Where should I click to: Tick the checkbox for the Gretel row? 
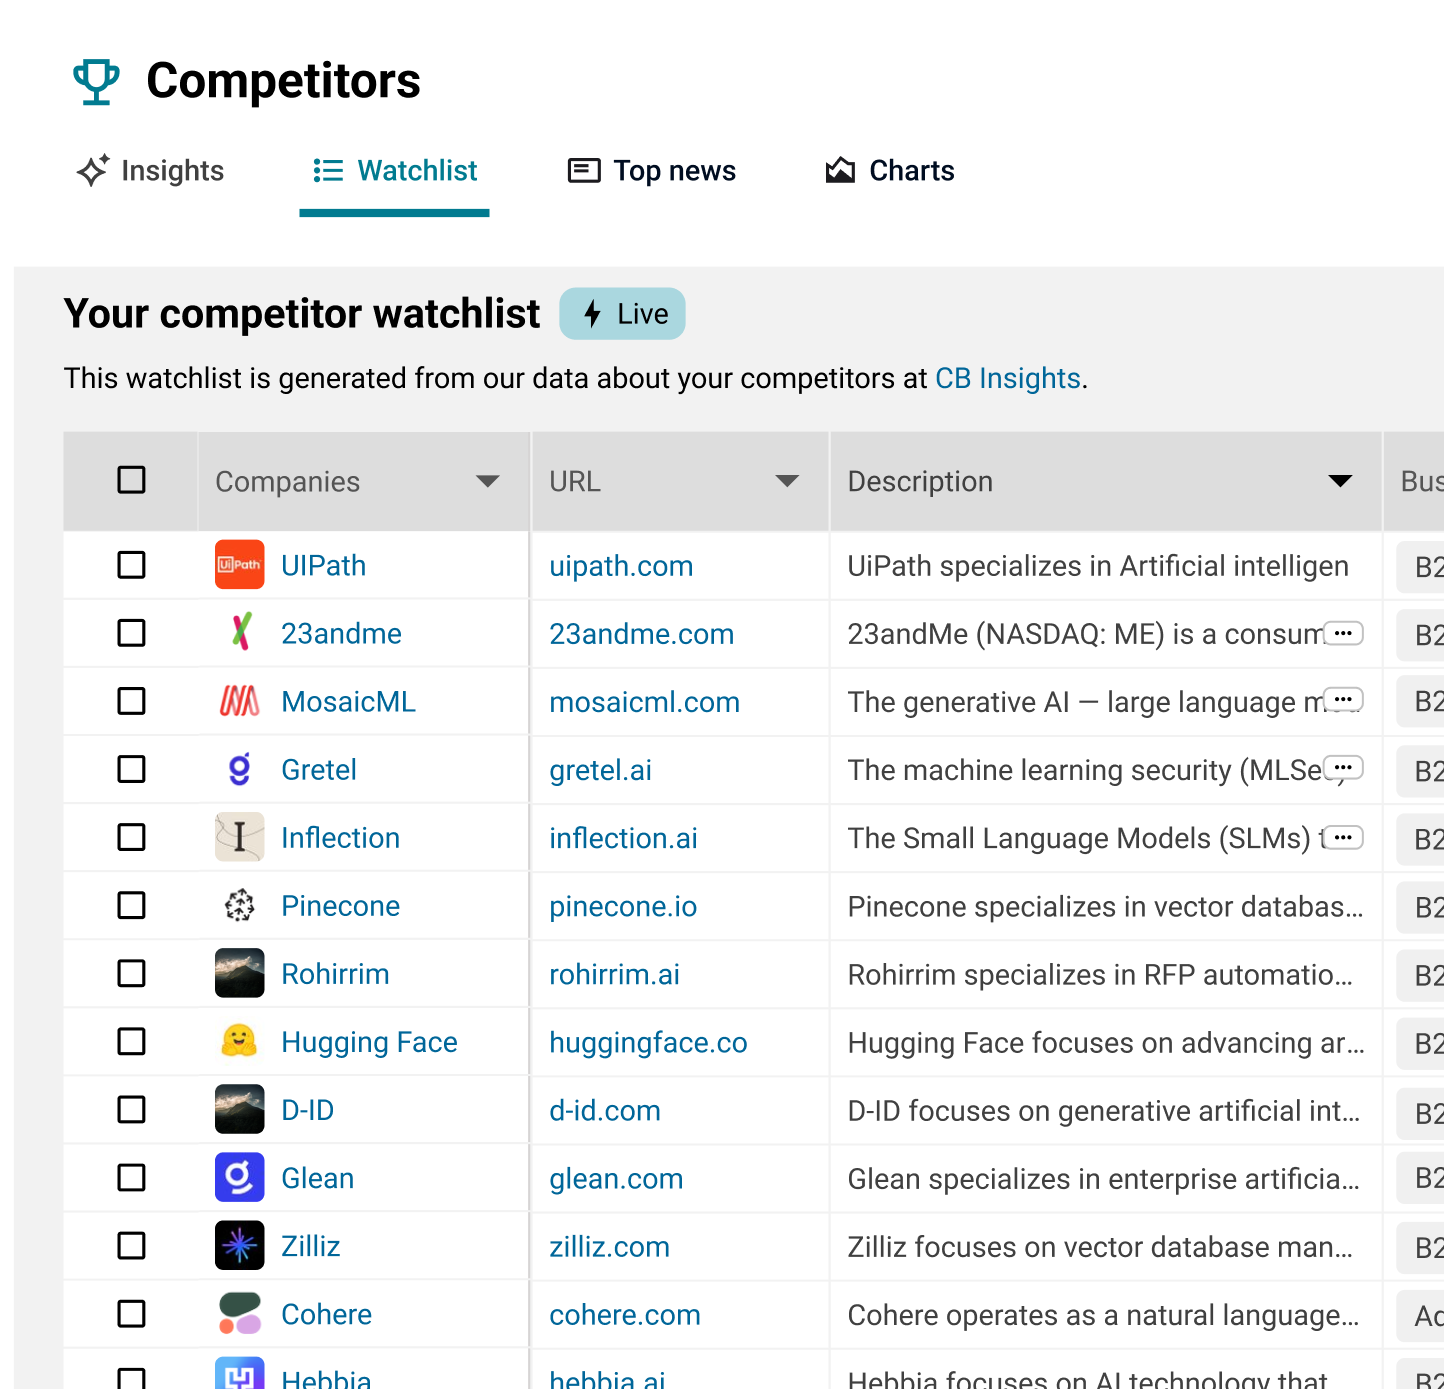click(x=131, y=769)
